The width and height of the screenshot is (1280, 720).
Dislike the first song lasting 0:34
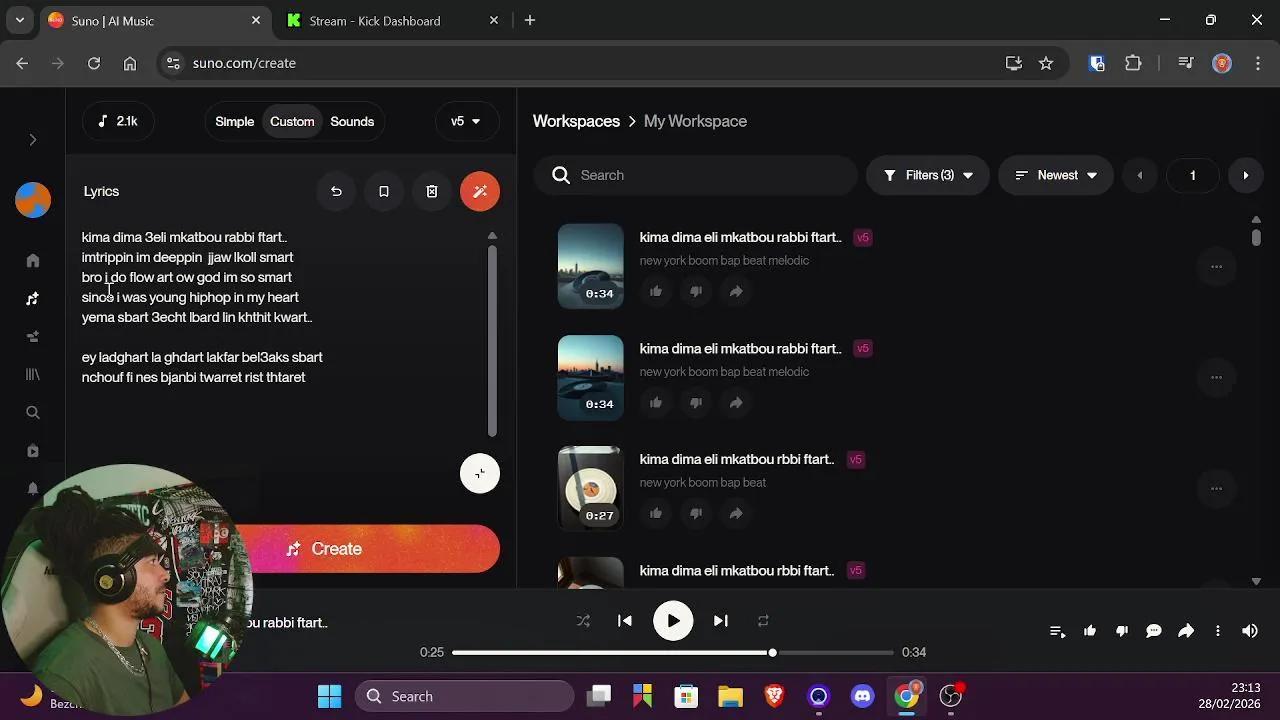click(x=696, y=291)
